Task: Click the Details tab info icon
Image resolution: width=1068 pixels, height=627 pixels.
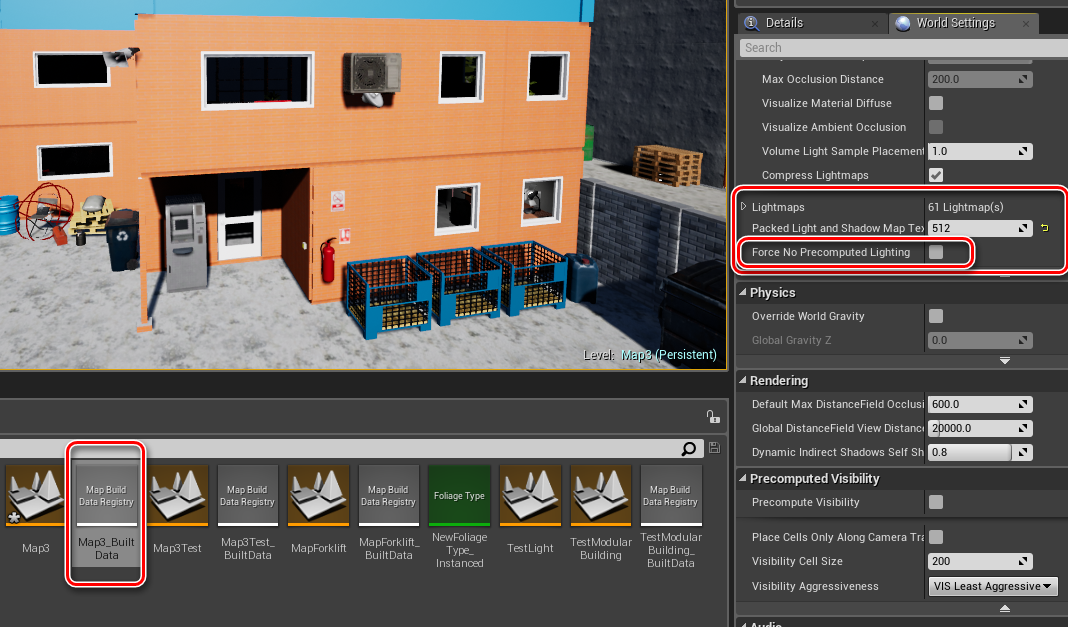Action: (x=751, y=23)
